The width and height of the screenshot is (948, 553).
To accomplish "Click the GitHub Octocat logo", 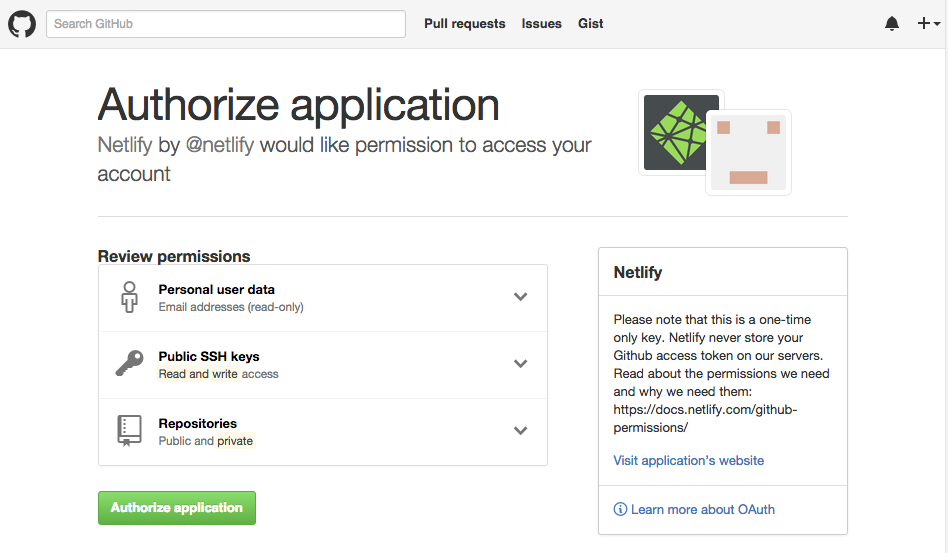I will [22, 24].
